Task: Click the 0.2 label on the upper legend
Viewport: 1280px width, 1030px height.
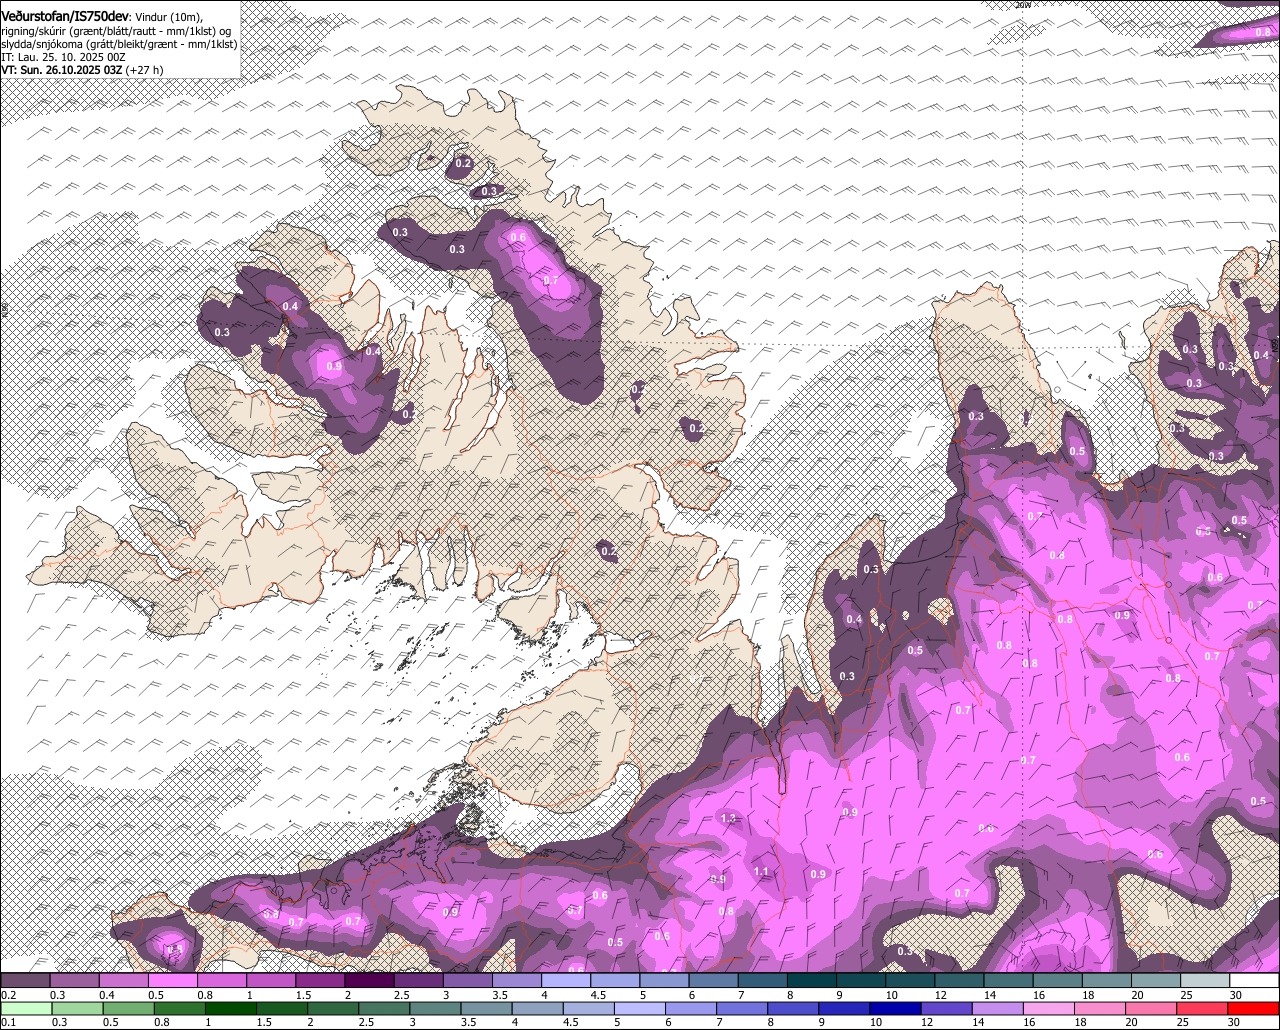Action: click(x=9, y=995)
